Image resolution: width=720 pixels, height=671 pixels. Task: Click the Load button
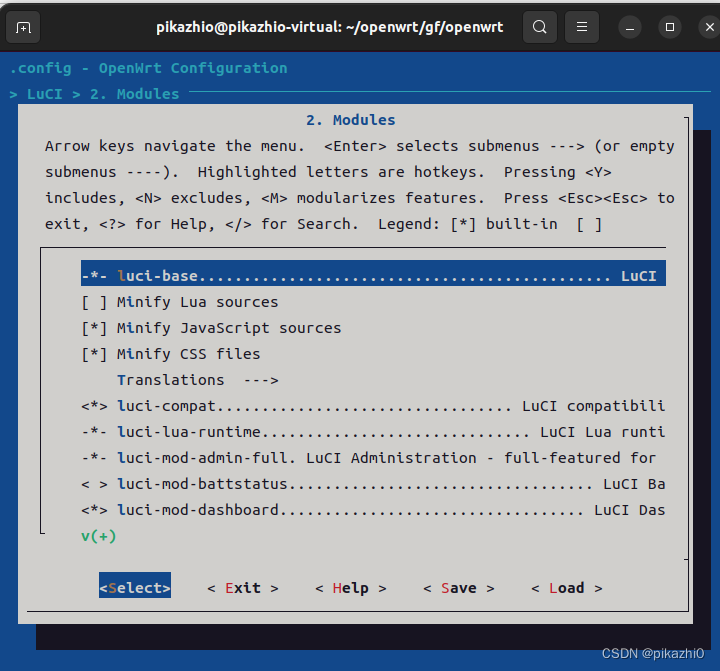click(567, 588)
